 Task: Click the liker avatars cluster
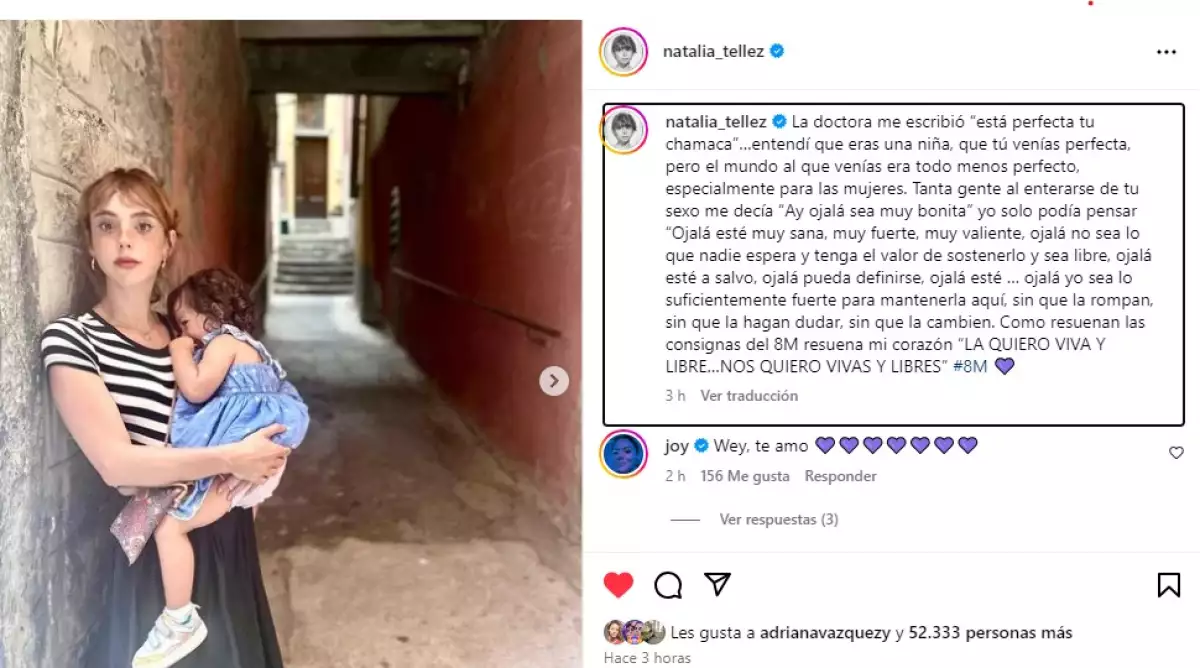634,632
